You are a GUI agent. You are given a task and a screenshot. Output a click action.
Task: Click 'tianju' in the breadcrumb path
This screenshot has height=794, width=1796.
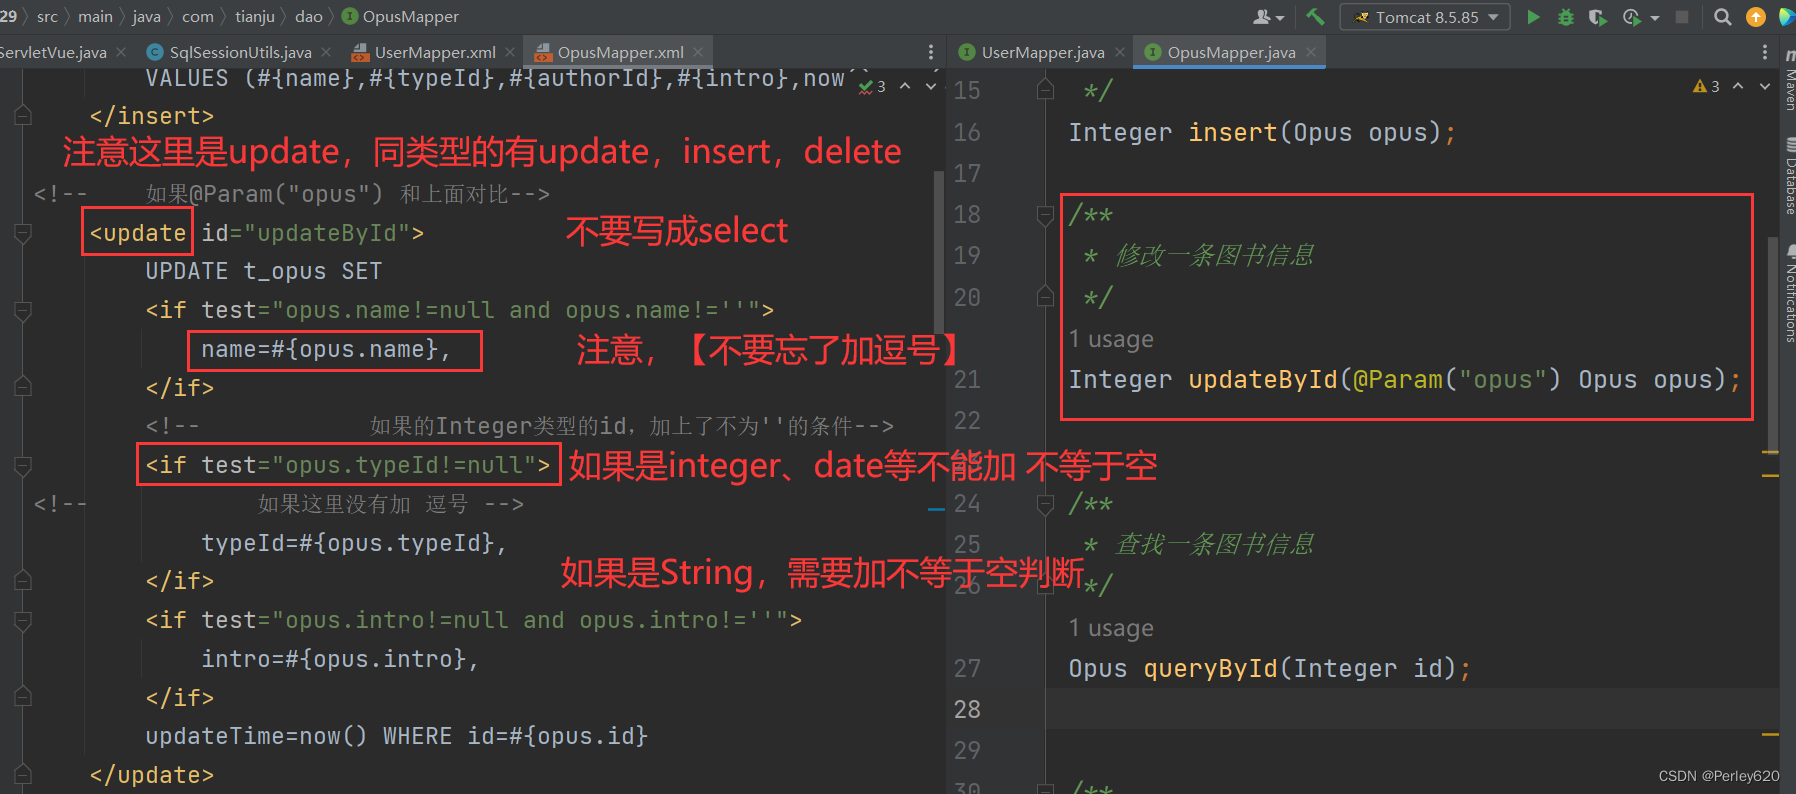255,17
